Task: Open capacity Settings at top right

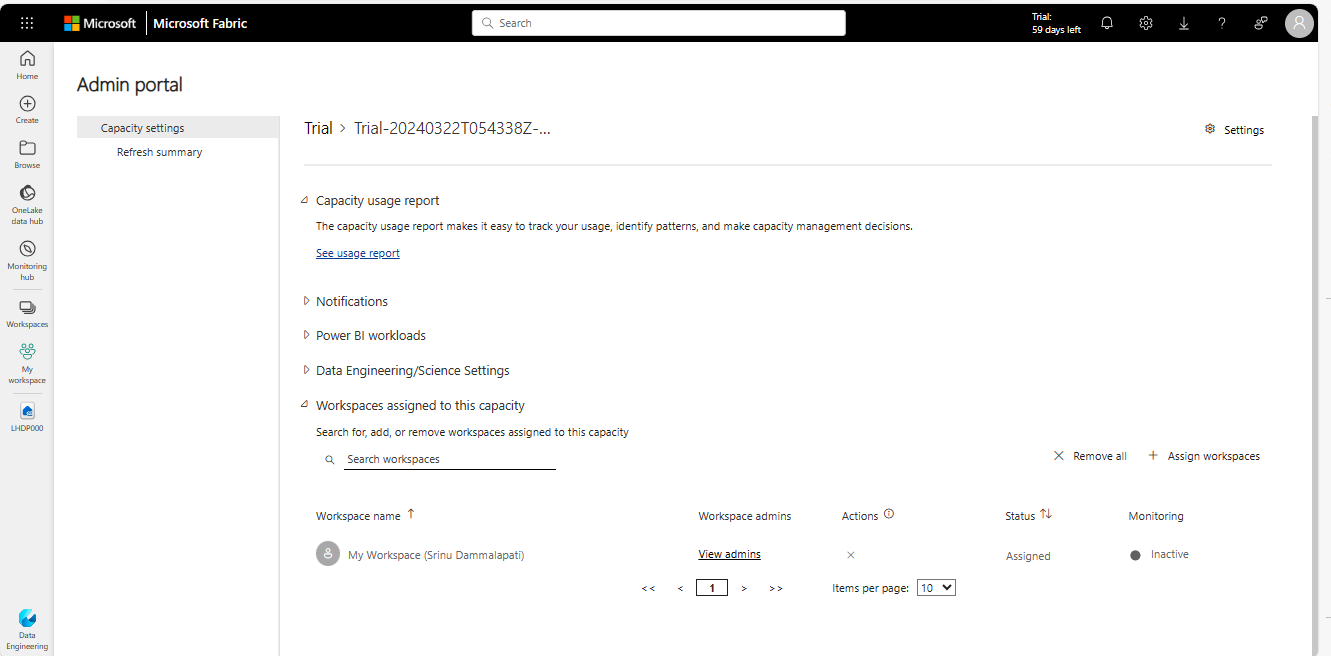Action: pyautogui.click(x=1235, y=130)
